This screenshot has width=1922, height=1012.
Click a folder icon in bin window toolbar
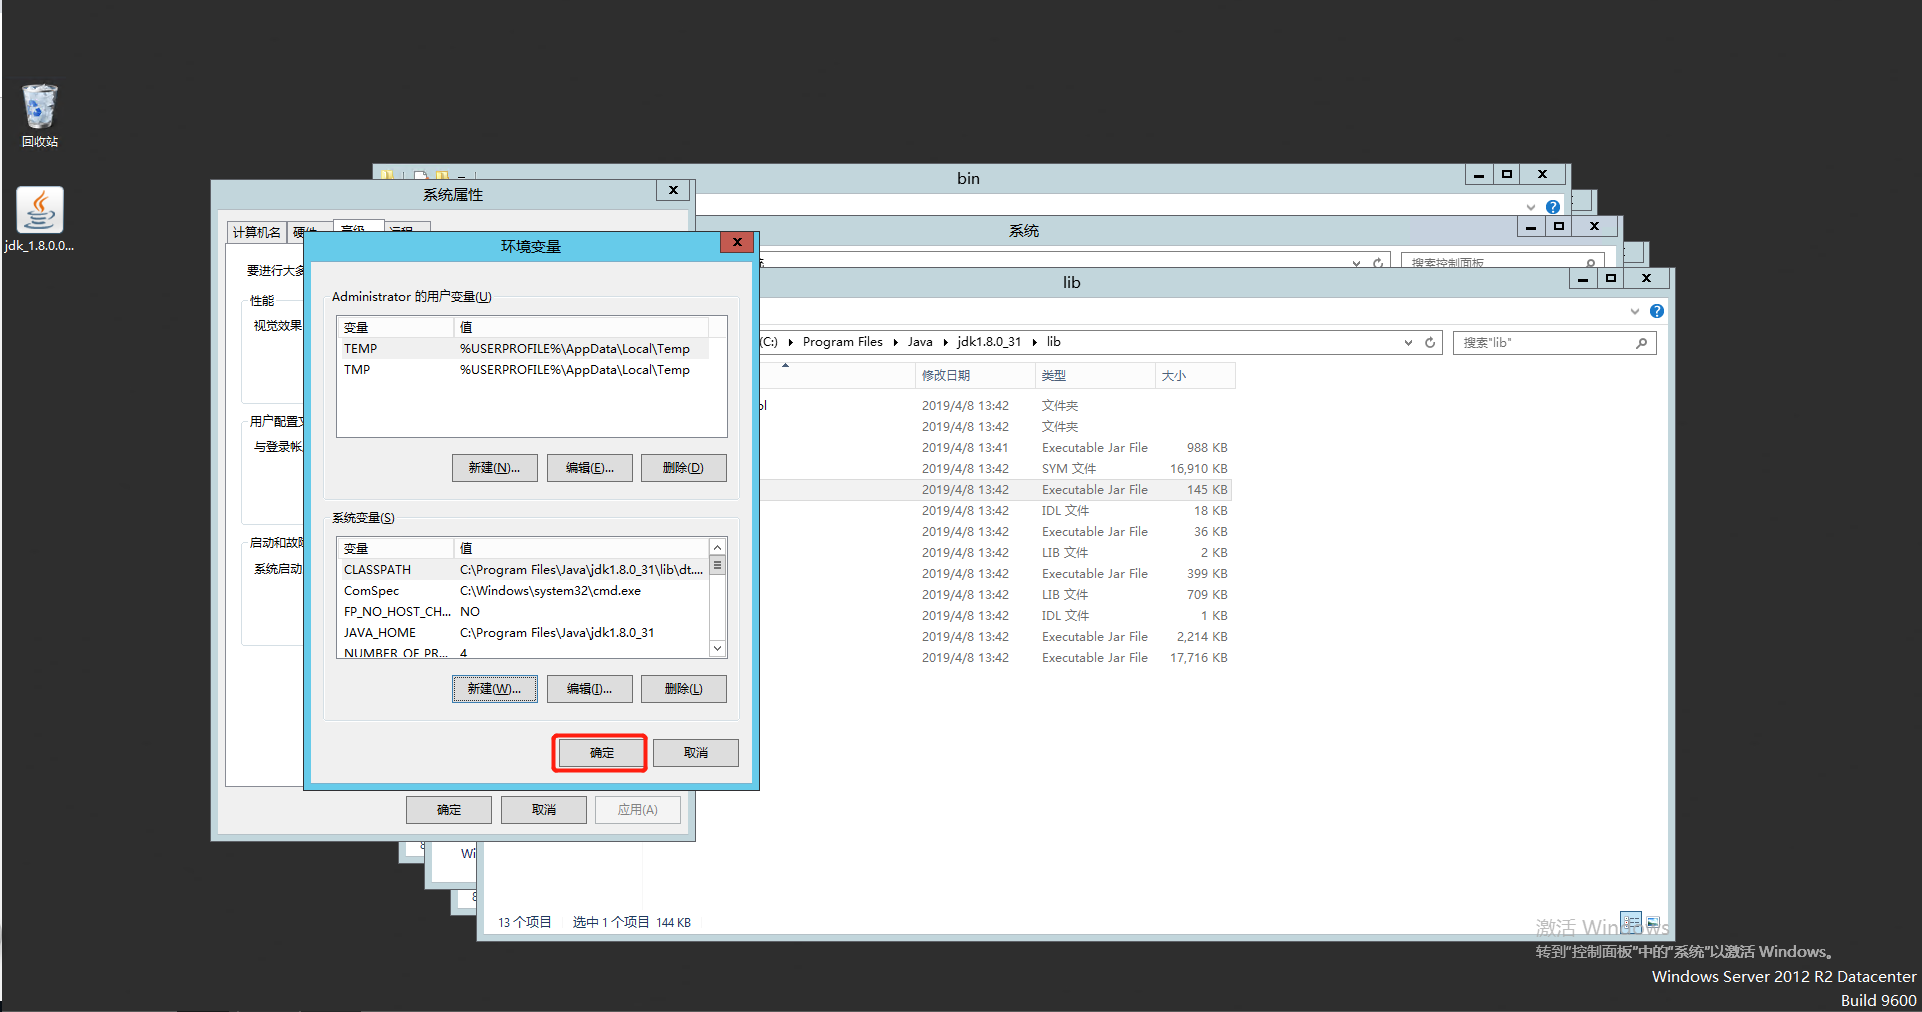pyautogui.click(x=387, y=175)
